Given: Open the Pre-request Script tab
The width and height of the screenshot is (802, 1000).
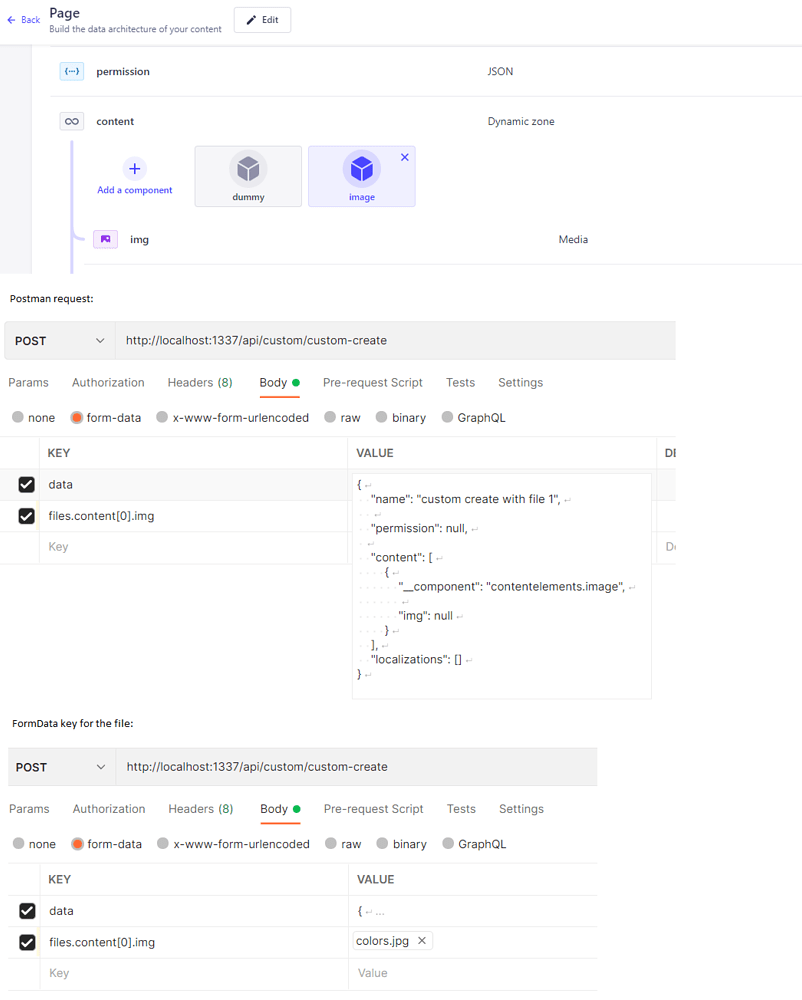Looking at the screenshot, I should click(x=372, y=382).
